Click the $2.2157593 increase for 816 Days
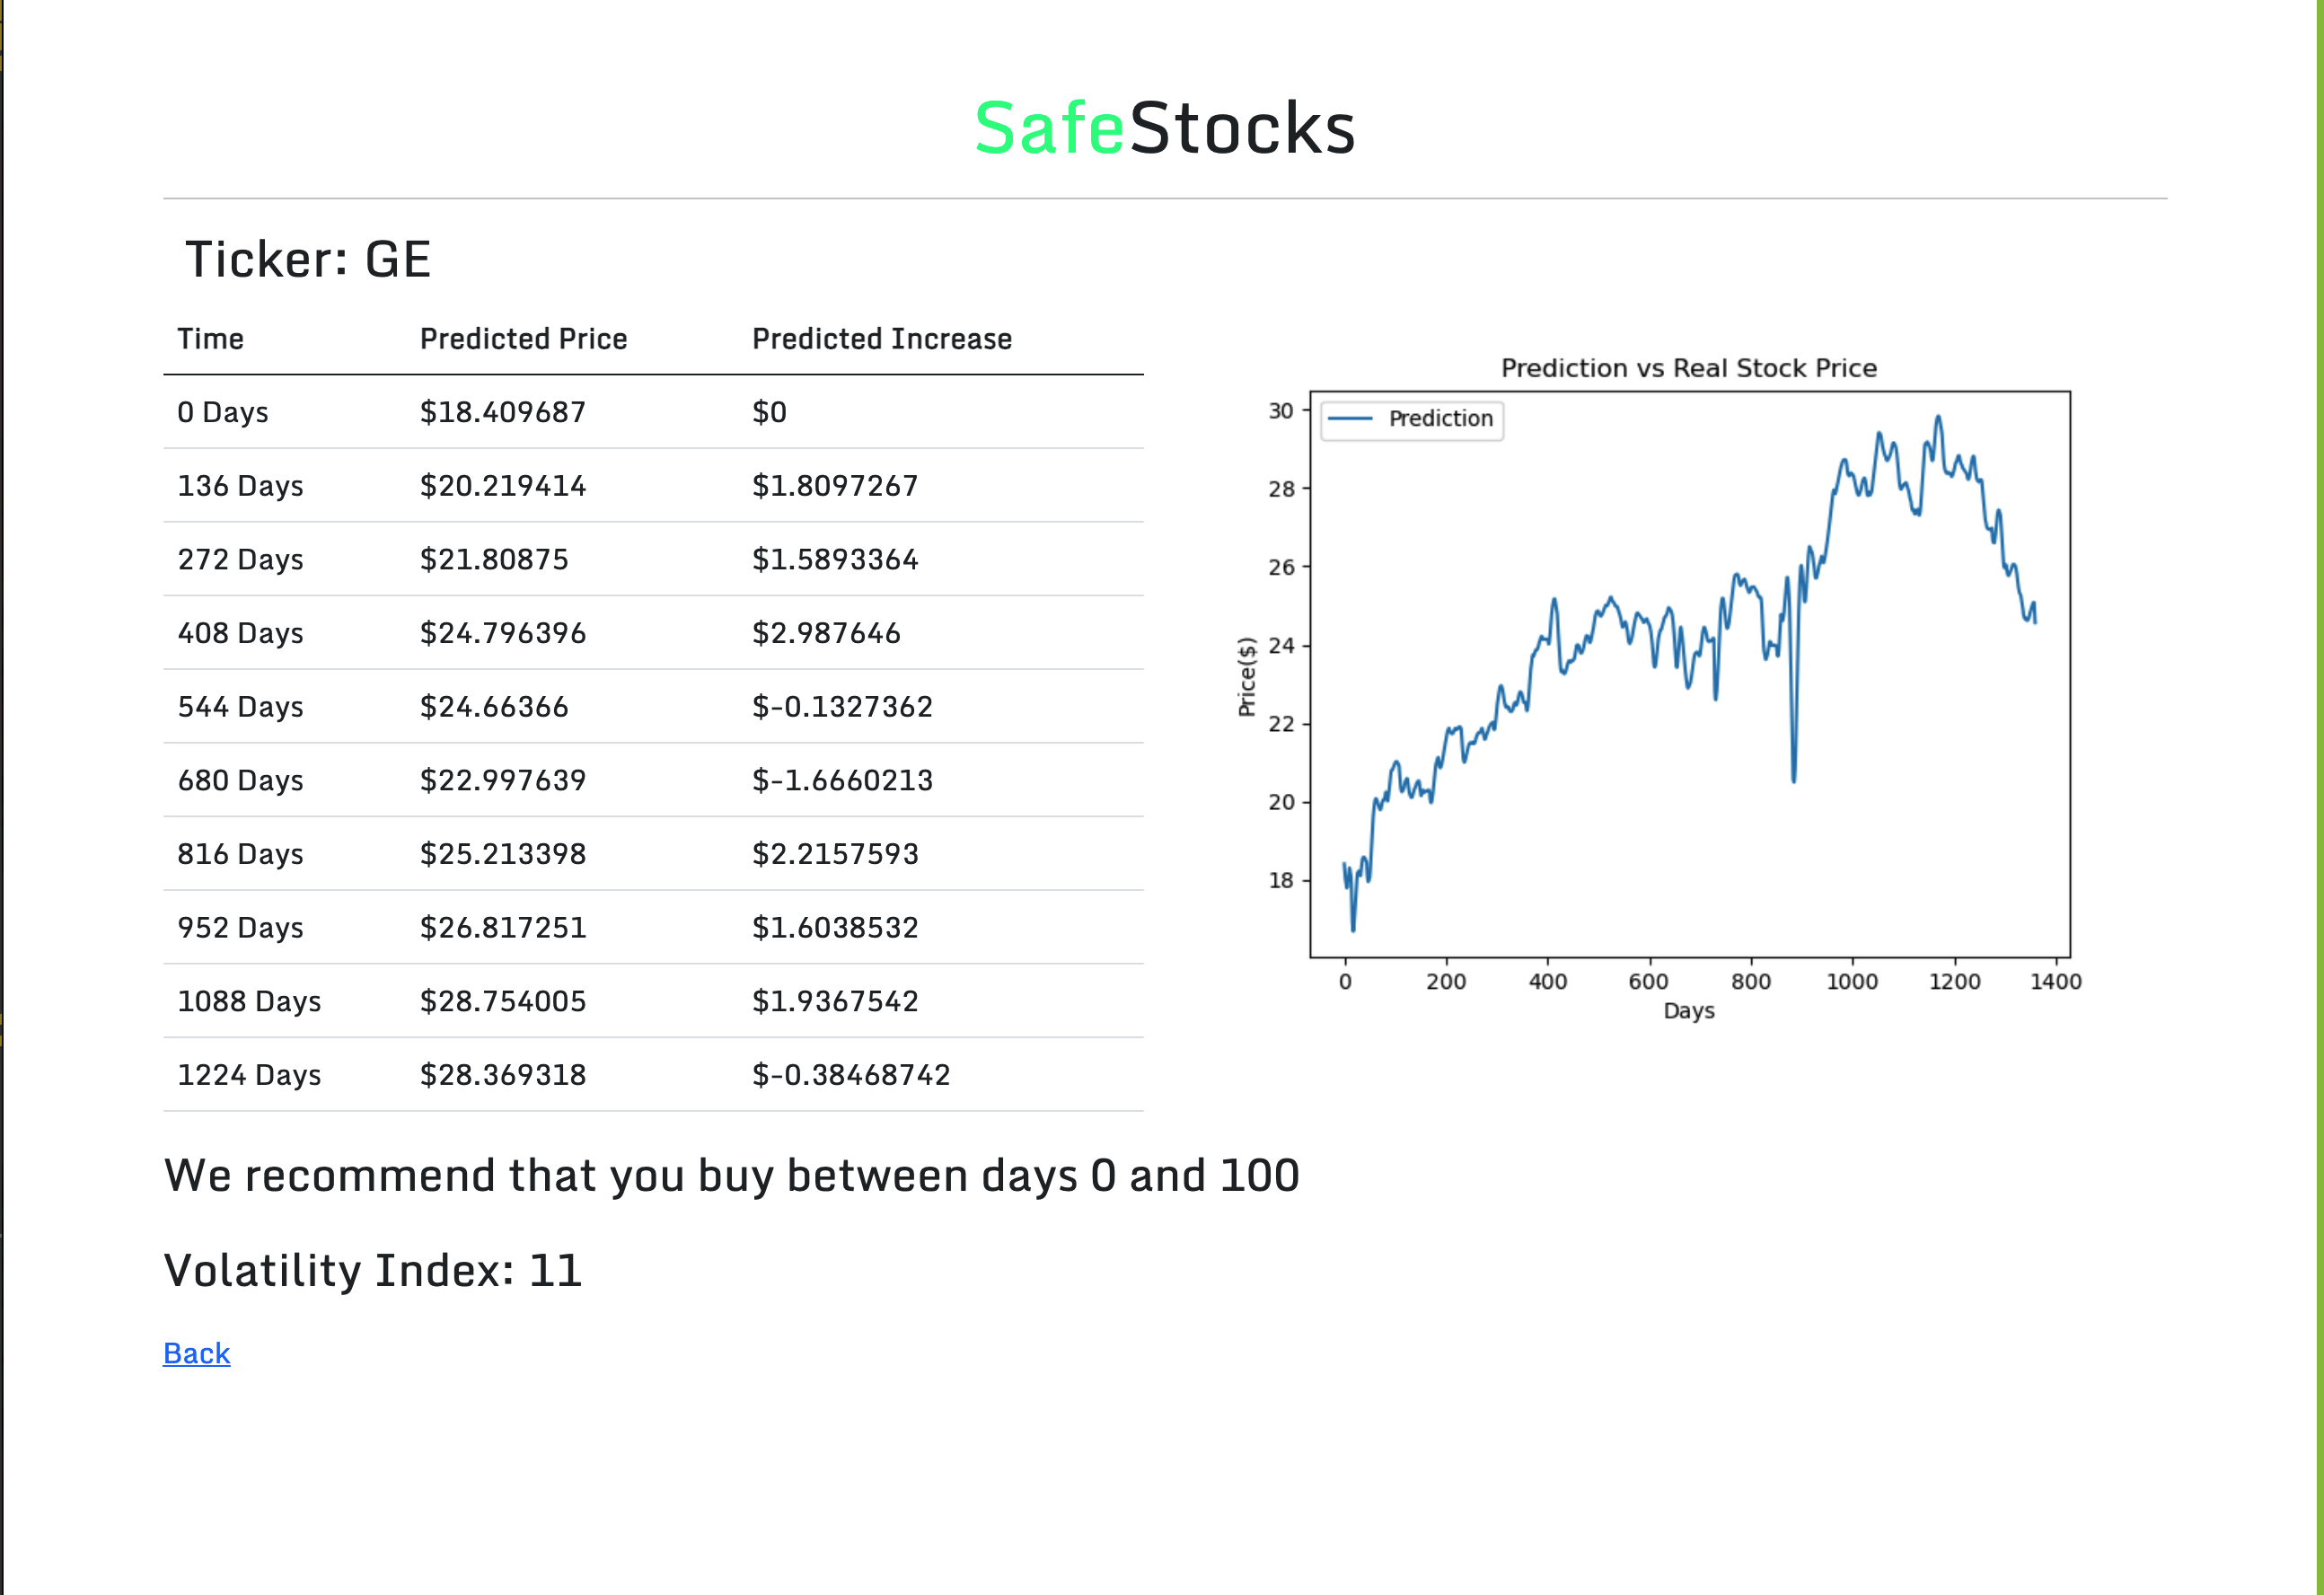The height and width of the screenshot is (1595, 2324). click(834, 854)
